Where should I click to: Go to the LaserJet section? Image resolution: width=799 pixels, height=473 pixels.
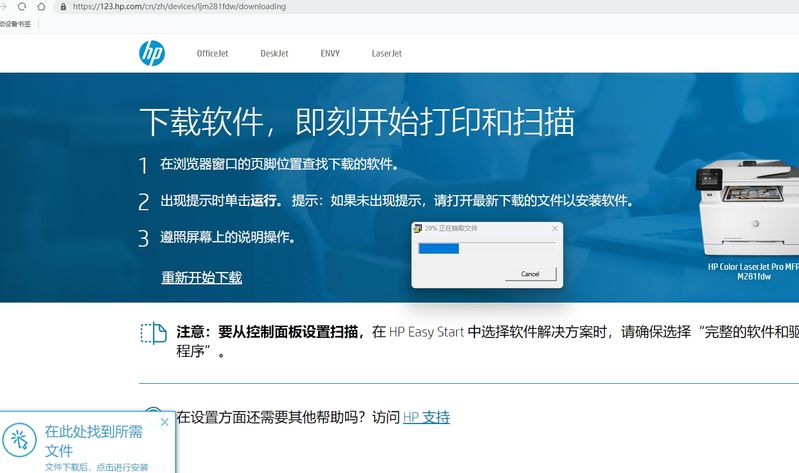click(386, 54)
